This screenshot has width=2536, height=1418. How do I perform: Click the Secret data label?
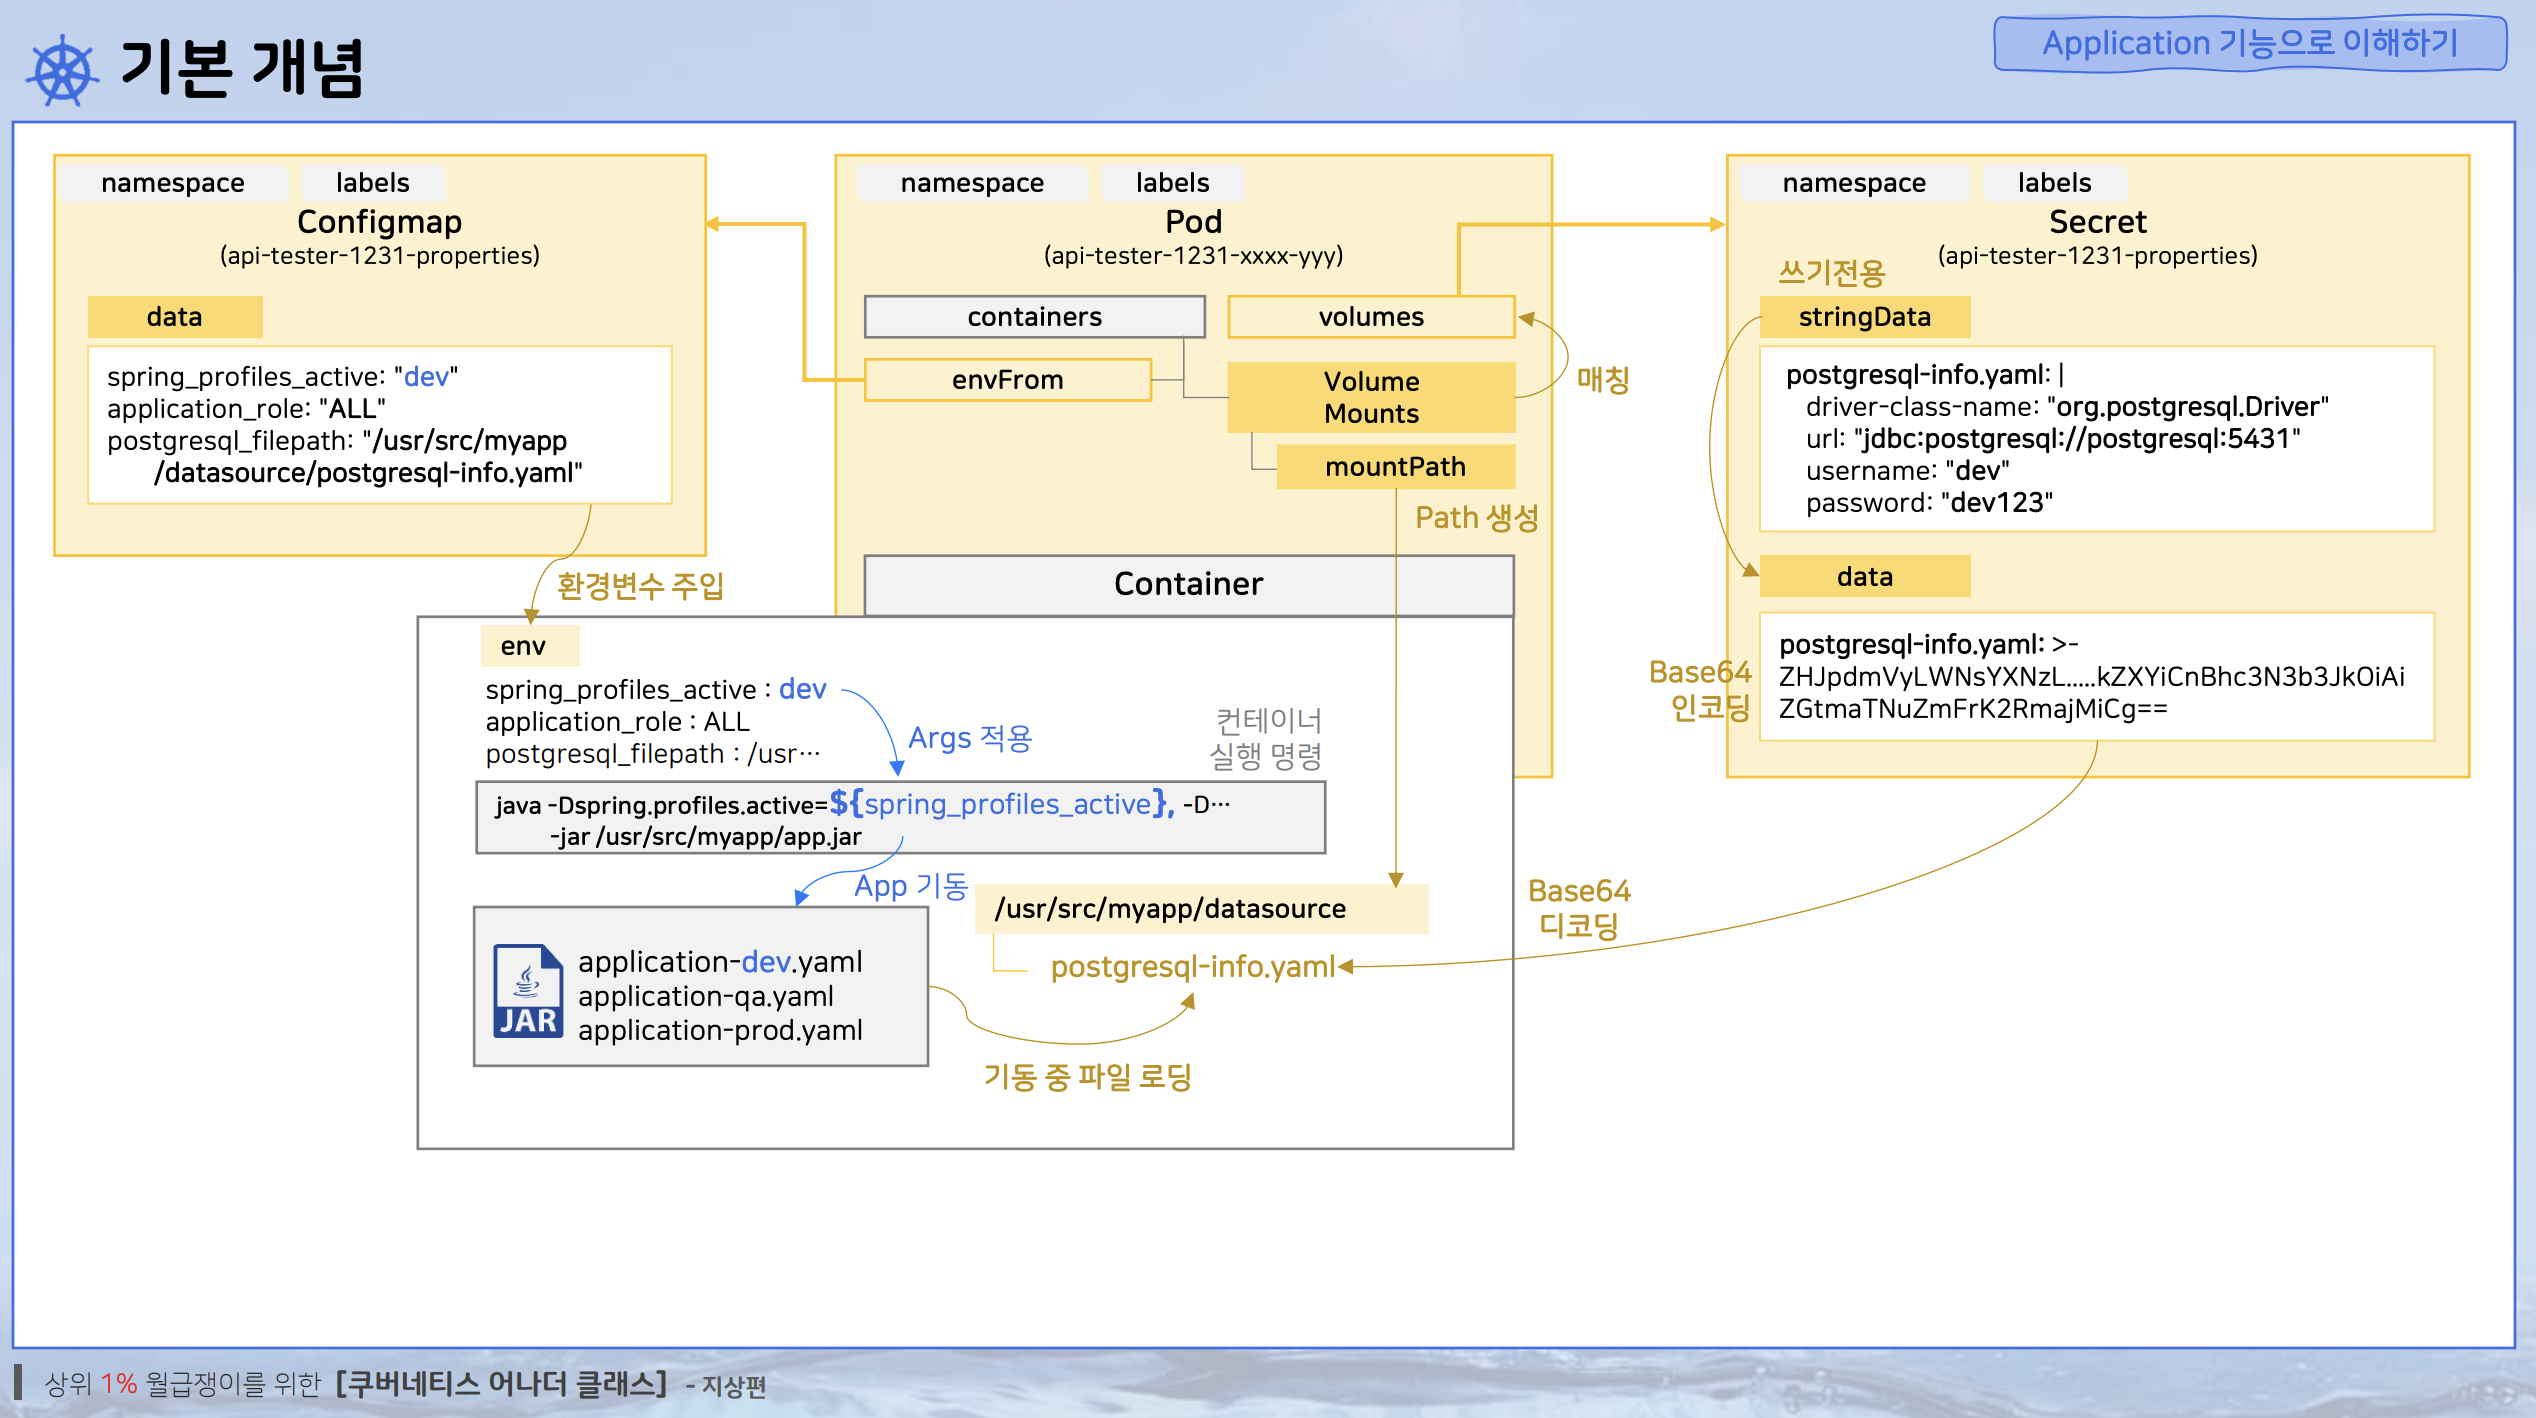(x=1864, y=577)
